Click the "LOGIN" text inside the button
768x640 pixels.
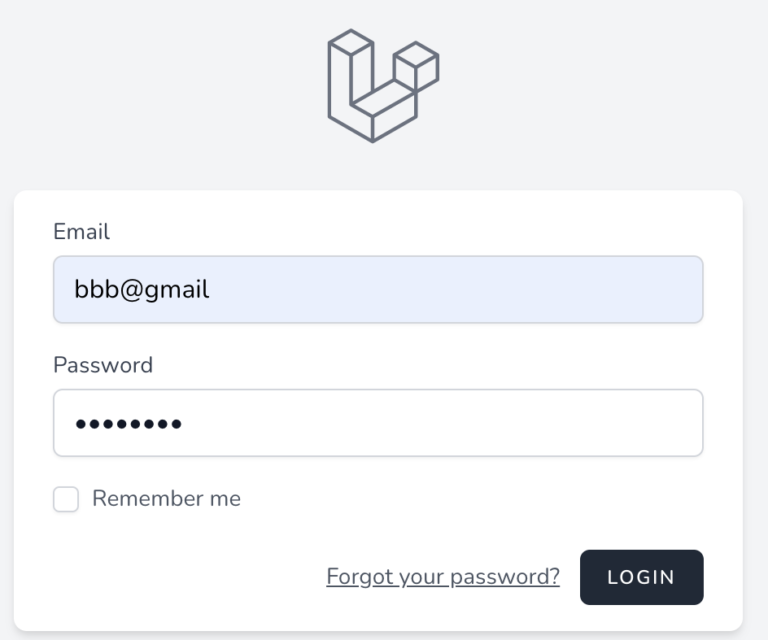click(x=641, y=577)
